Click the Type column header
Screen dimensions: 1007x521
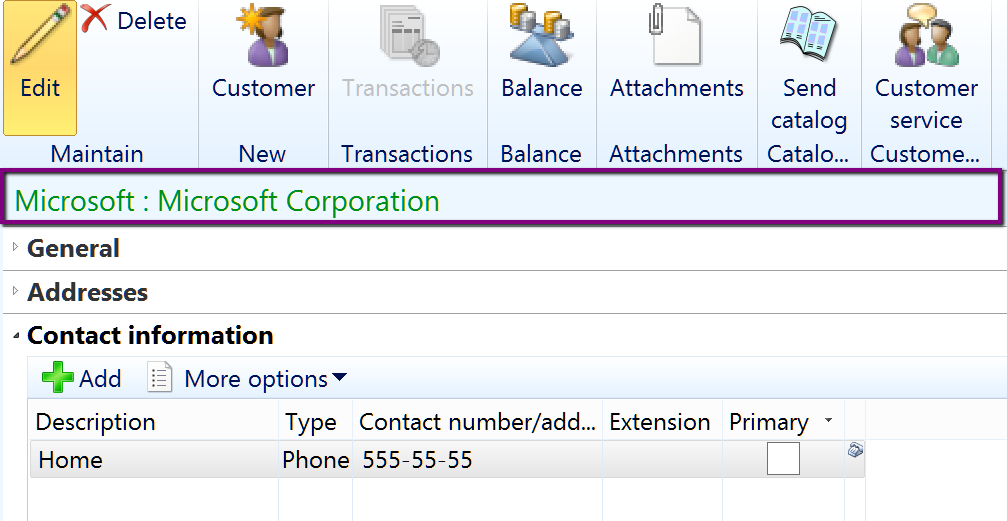(311, 422)
